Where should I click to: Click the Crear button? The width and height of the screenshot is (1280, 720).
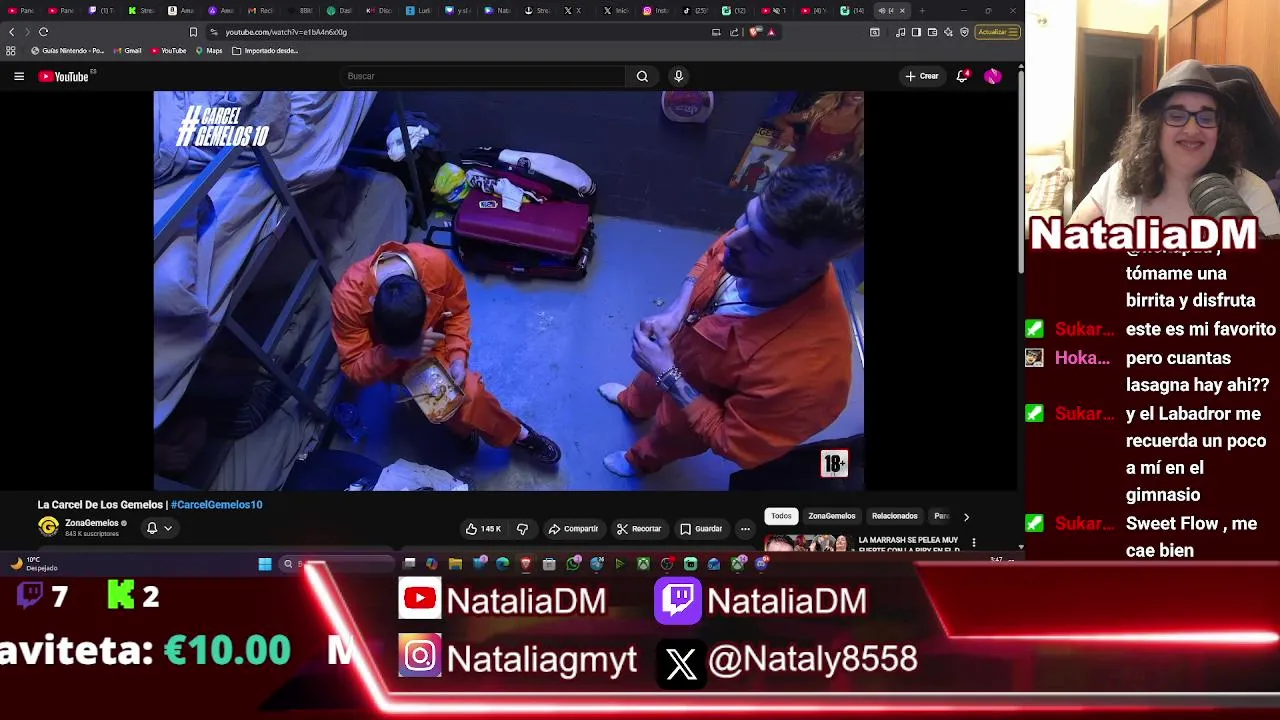pyautogui.click(x=922, y=76)
